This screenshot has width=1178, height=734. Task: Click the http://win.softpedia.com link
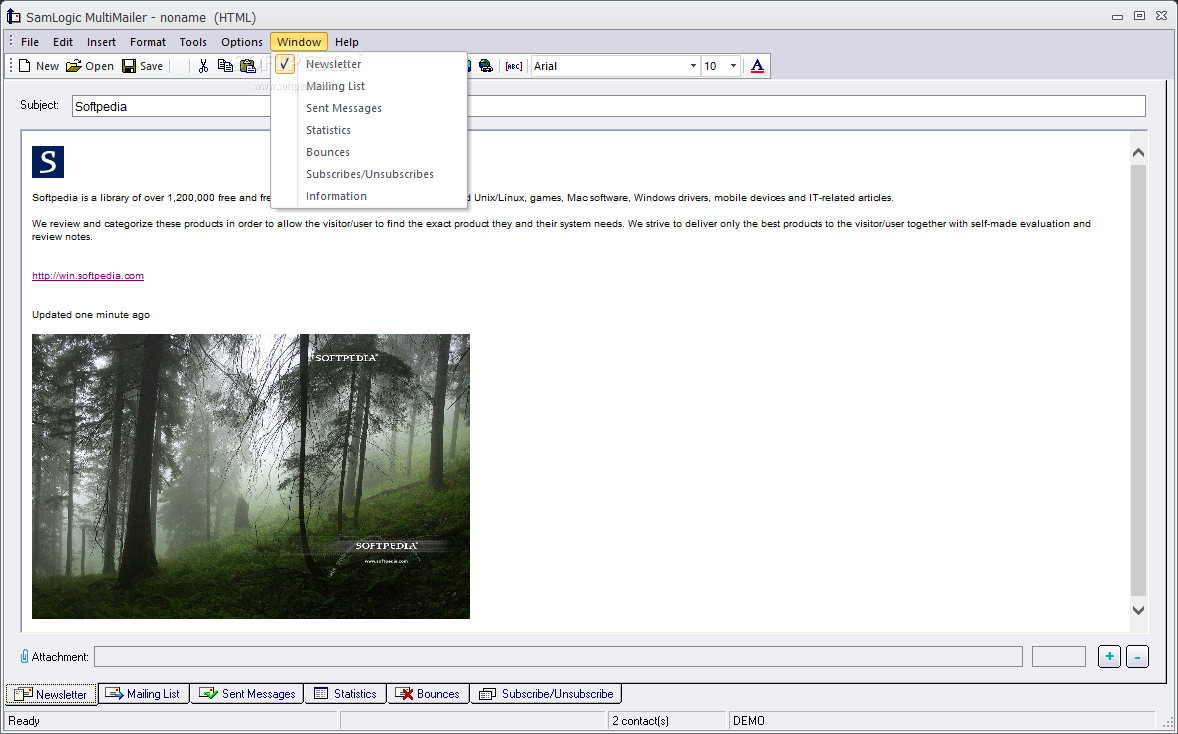[x=88, y=276]
